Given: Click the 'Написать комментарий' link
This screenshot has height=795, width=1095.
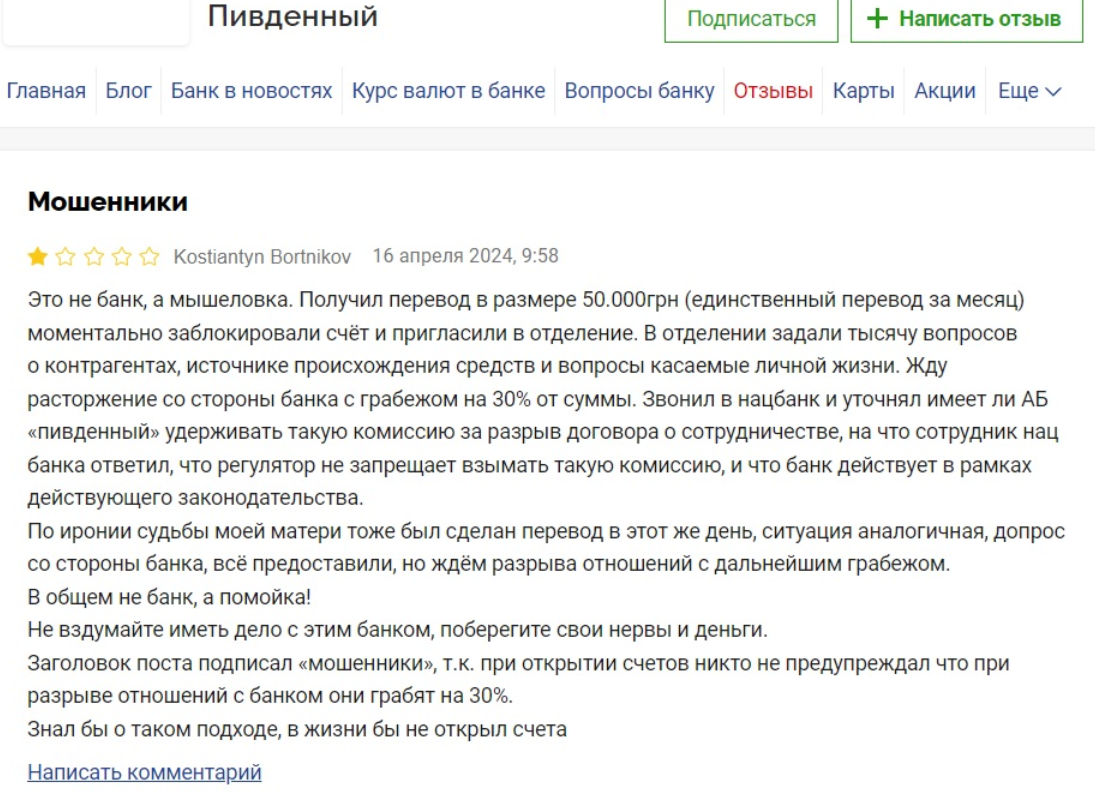Looking at the screenshot, I should pos(144,772).
